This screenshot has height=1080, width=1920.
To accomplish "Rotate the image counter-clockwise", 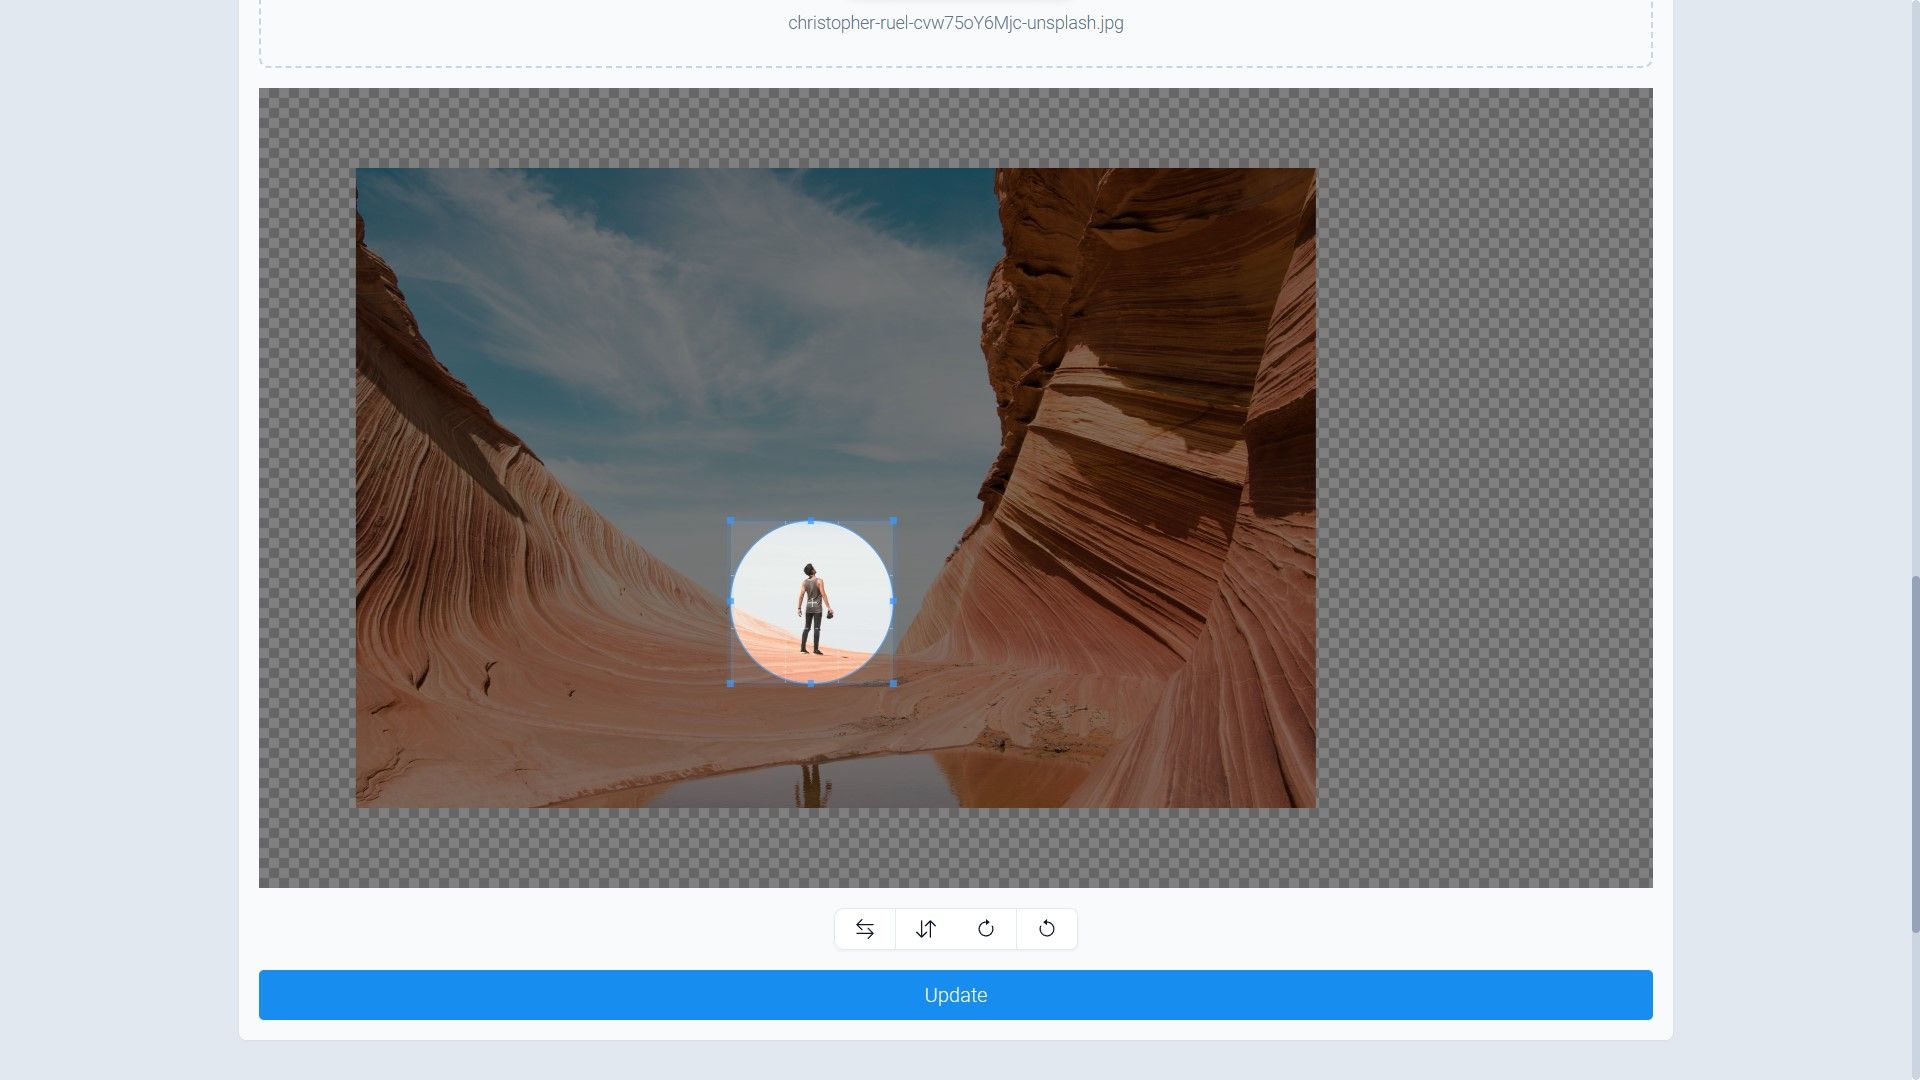I will [1047, 929].
